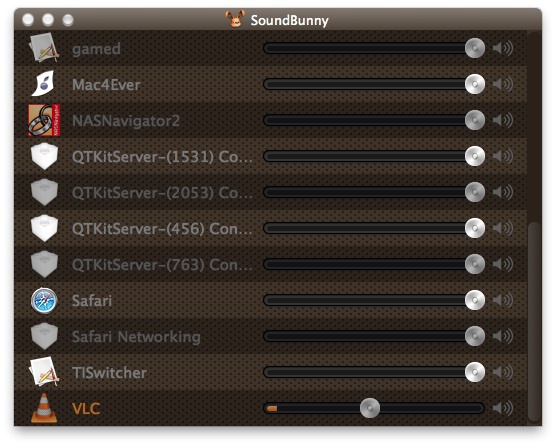The image size is (556, 446).
Task: Close the SoundBunny window
Action: coord(28,19)
